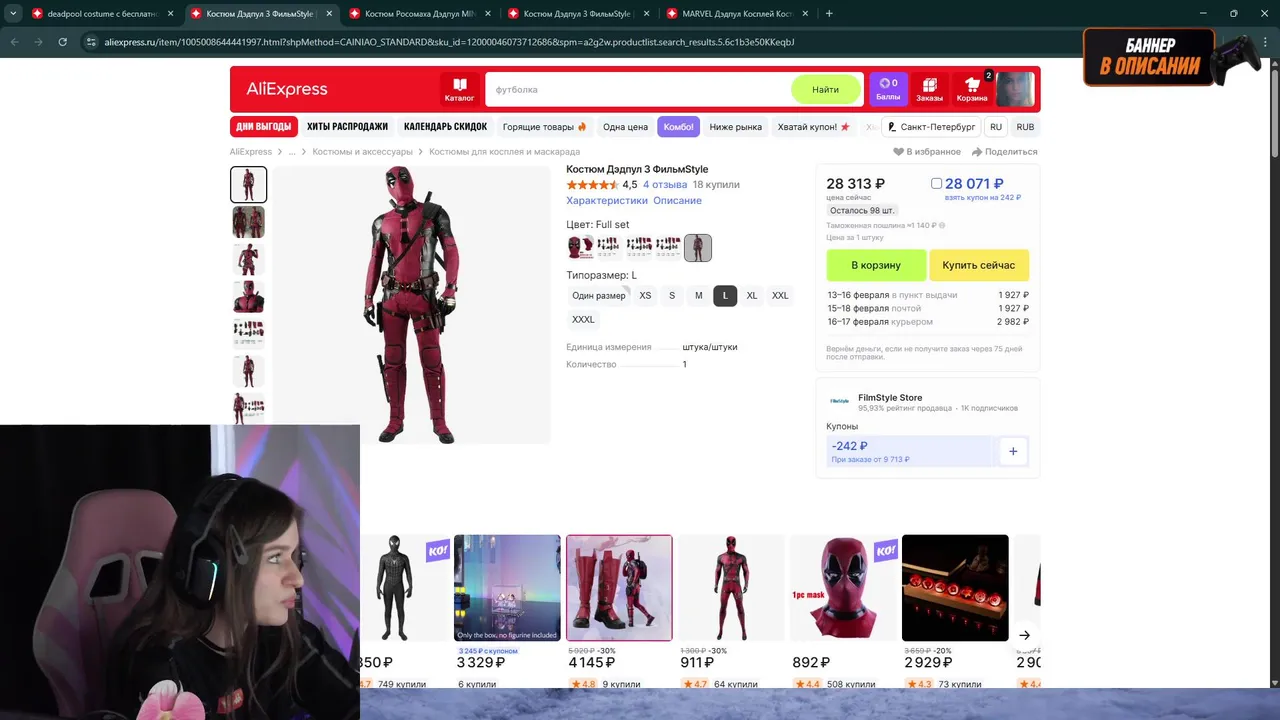Open the browser tab search dropdown
The width and height of the screenshot is (1280, 720).
pyautogui.click(x=13, y=14)
